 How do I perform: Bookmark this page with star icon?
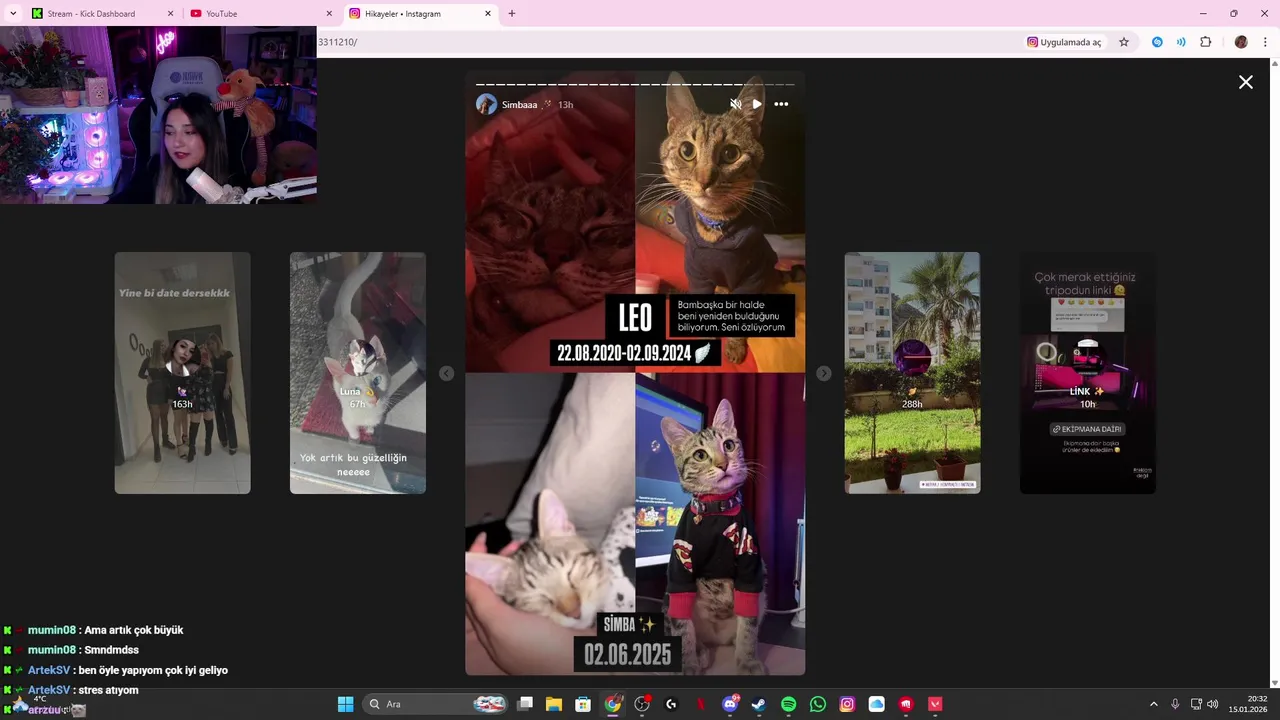pos(1124,42)
